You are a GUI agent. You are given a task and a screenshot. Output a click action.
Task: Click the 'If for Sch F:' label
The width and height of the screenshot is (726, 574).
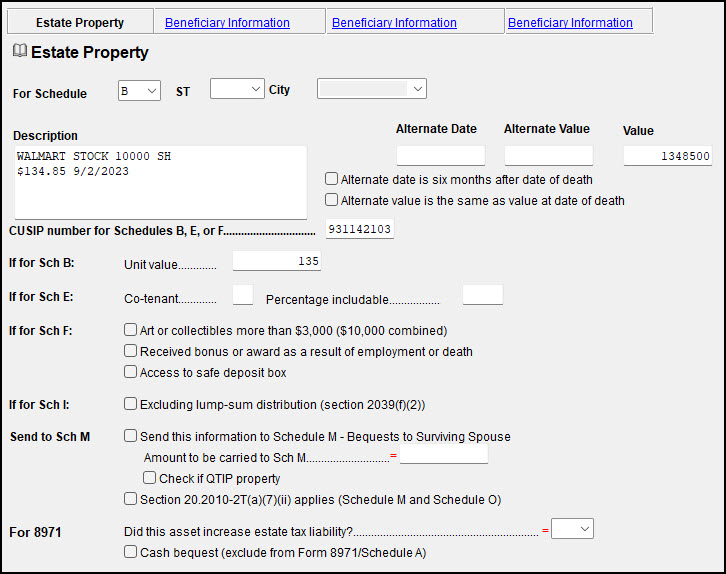[x=41, y=331]
